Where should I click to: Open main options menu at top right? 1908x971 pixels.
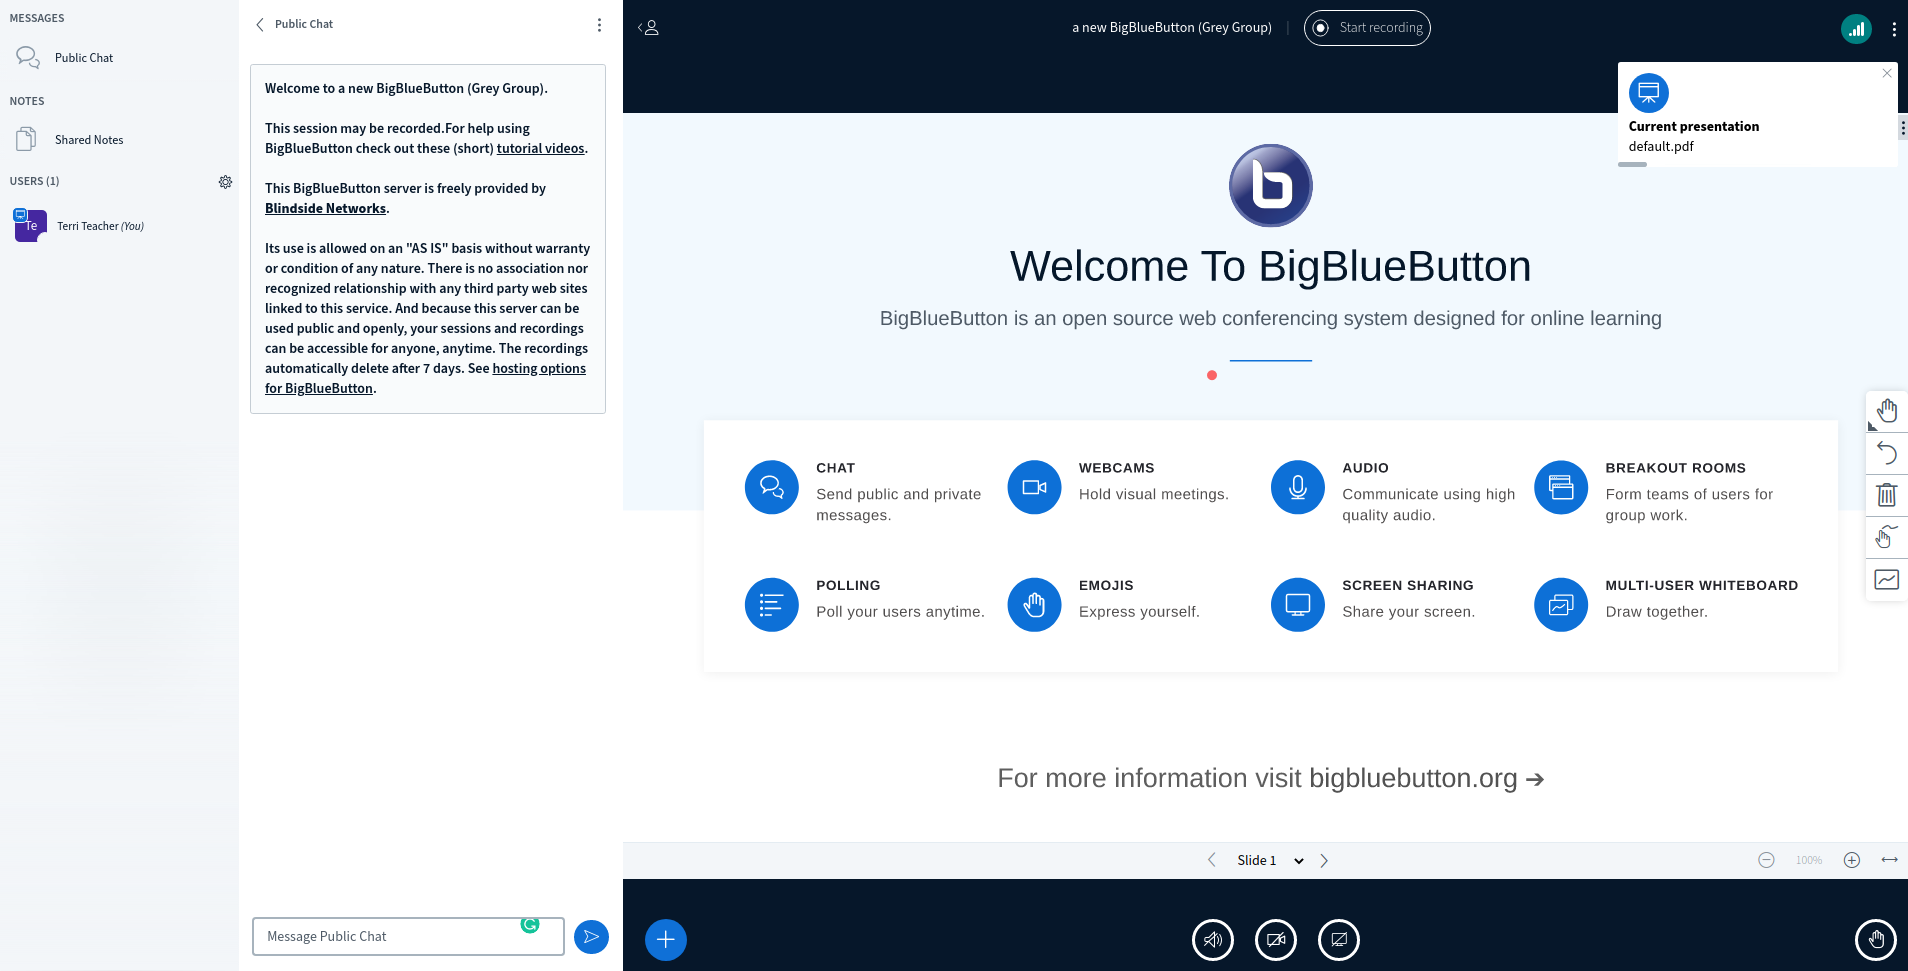pyautogui.click(x=1894, y=30)
